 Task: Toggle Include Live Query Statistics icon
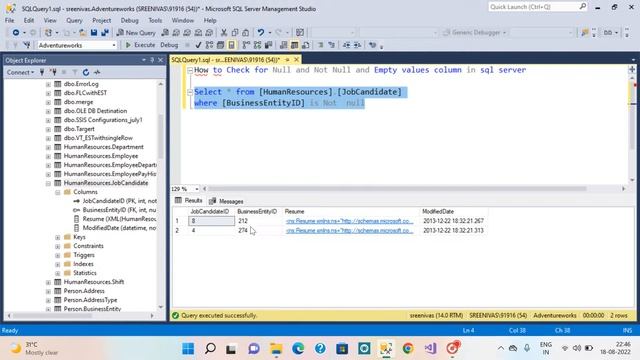coord(257,45)
